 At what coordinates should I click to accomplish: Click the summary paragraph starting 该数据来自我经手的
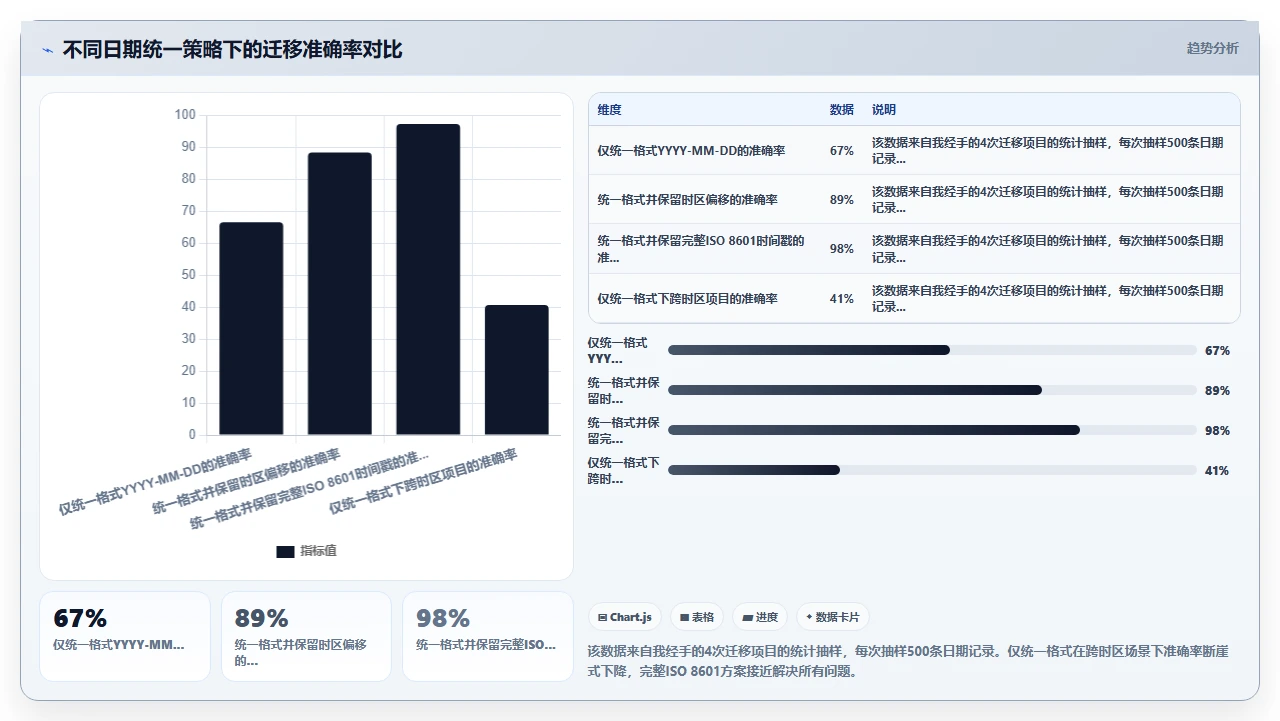(x=908, y=661)
